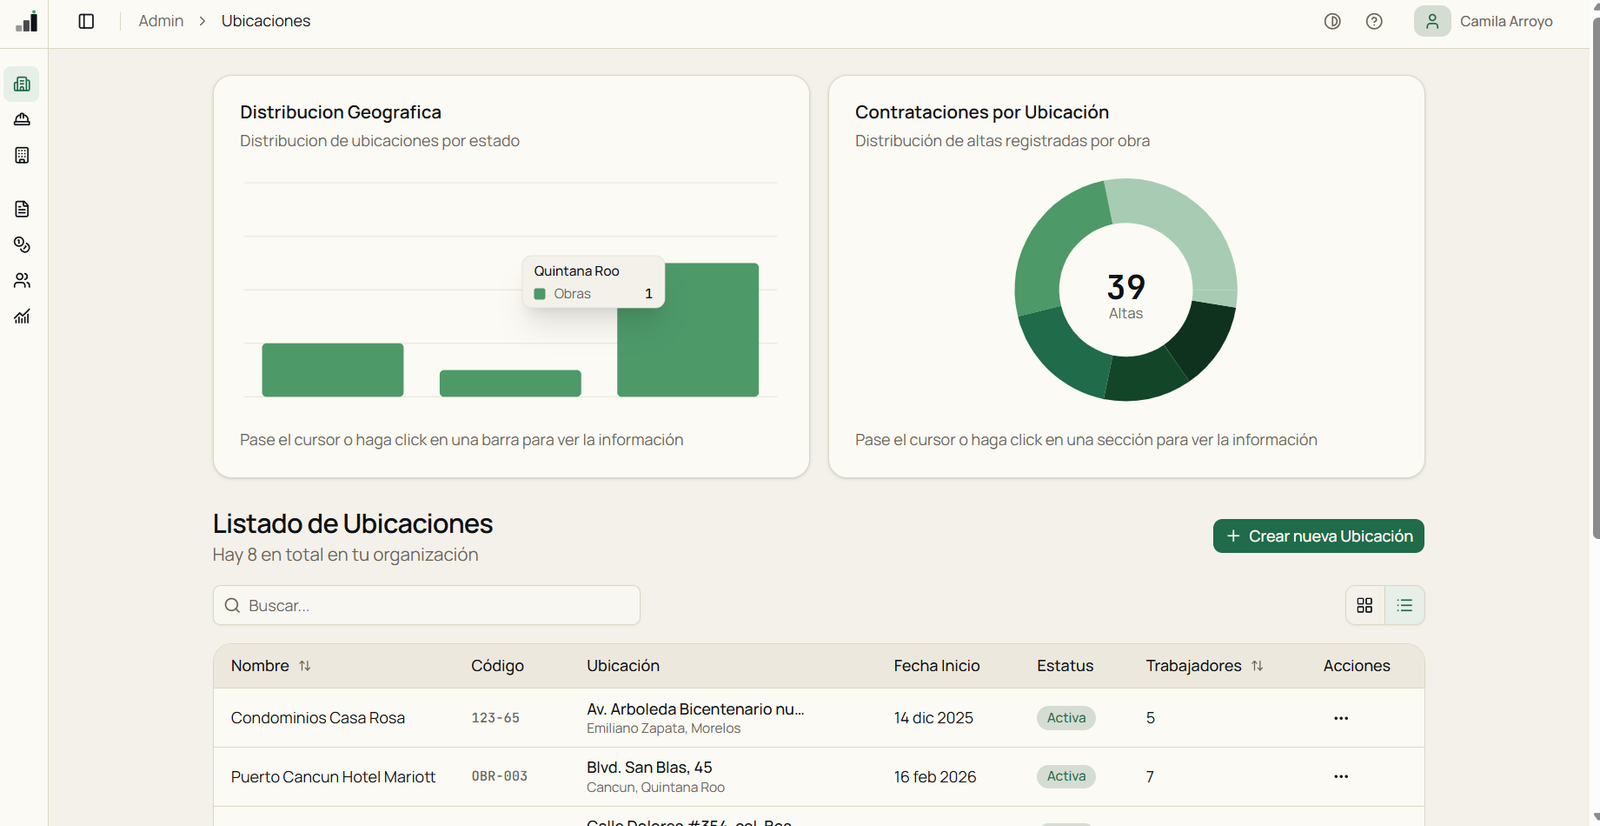Click Condominios Casa Rosa name cell
Image resolution: width=1600 pixels, height=826 pixels.
pos(318,718)
